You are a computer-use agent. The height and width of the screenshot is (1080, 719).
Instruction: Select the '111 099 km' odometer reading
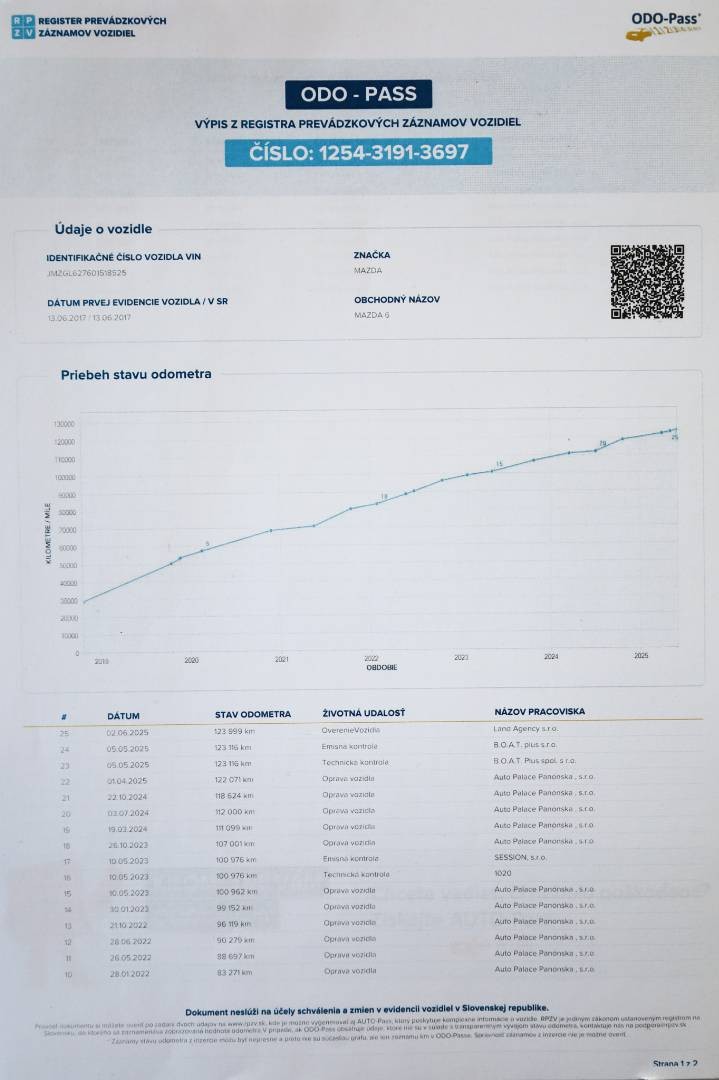coord(234,828)
